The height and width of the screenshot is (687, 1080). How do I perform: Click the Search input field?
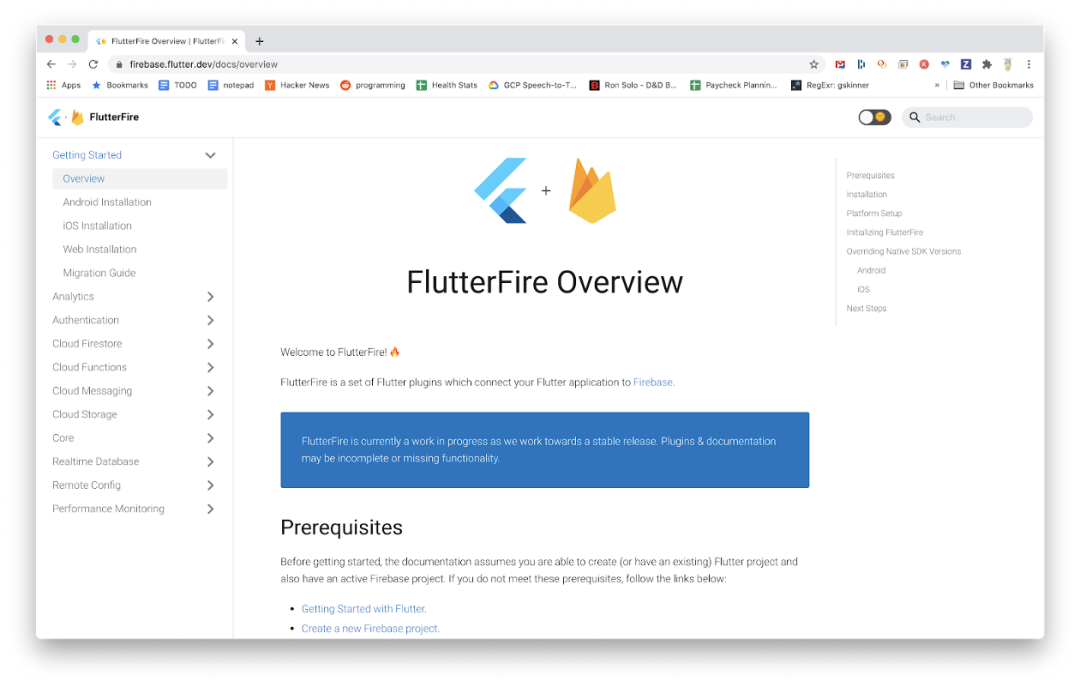click(967, 117)
